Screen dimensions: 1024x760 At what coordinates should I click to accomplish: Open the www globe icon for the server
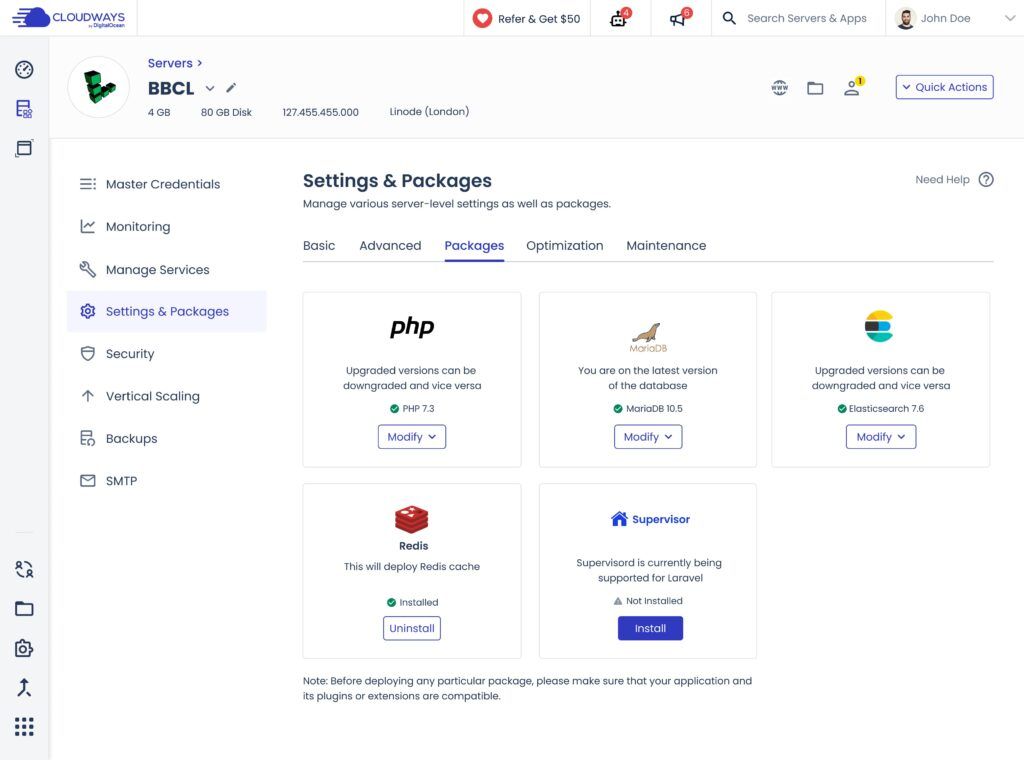click(780, 87)
